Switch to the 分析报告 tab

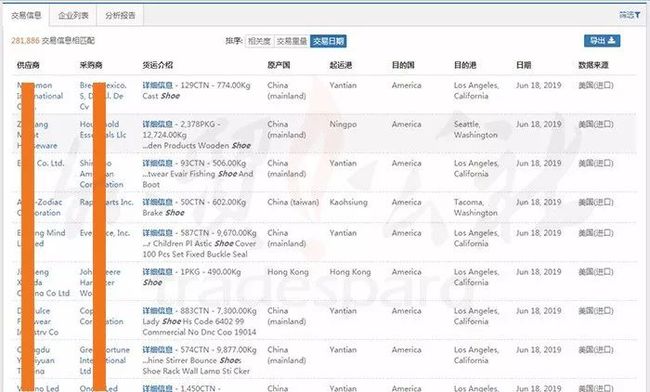pos(120,16)
